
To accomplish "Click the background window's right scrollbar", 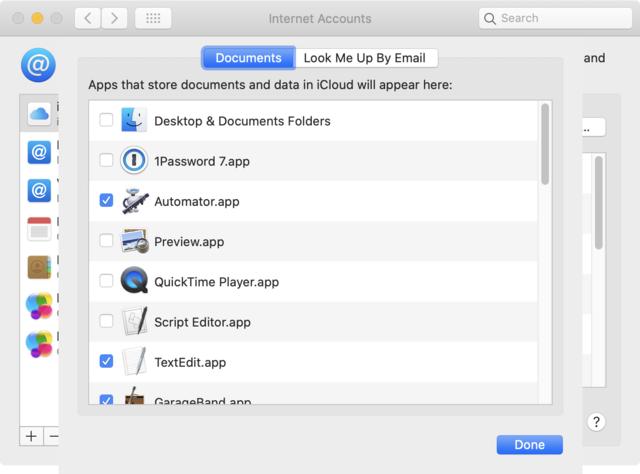I will click(x=599, y=203).
